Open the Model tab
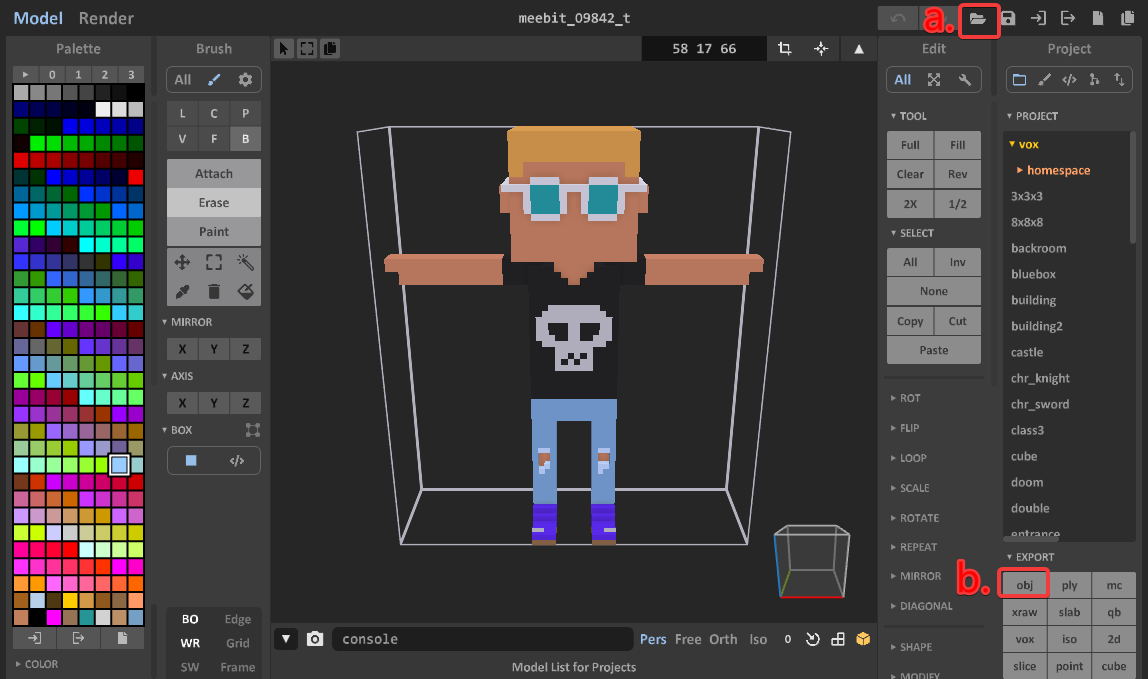Image resolution: width=1148 pixels, height=679 pixels. pos(37,18)
